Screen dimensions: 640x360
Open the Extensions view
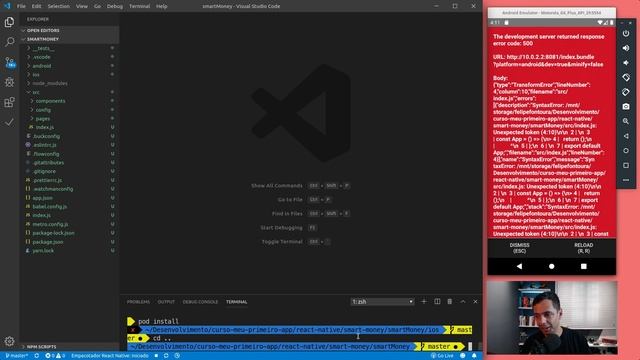coord(9,102)
